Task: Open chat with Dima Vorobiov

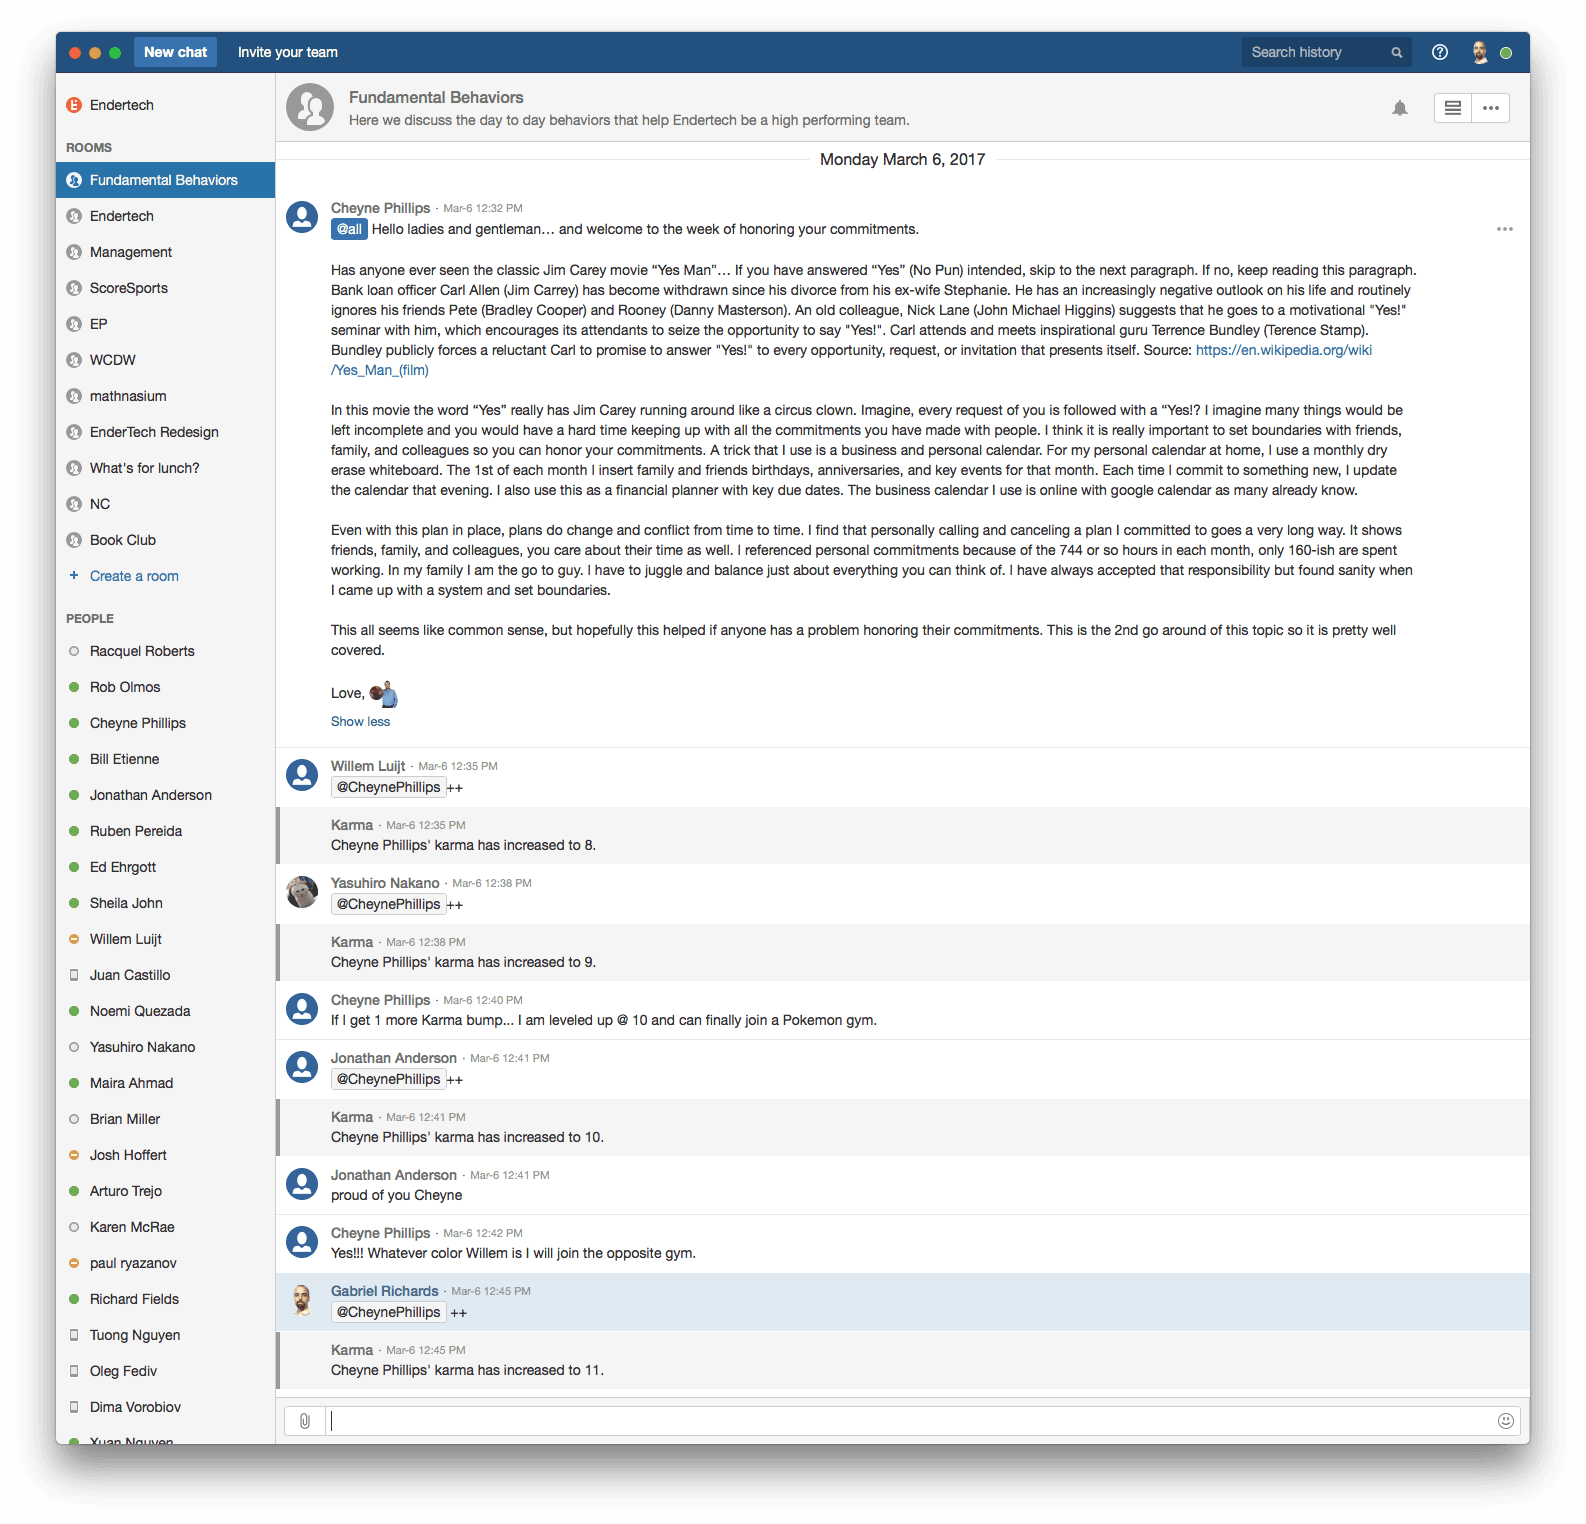Action: coord(165,1407)
